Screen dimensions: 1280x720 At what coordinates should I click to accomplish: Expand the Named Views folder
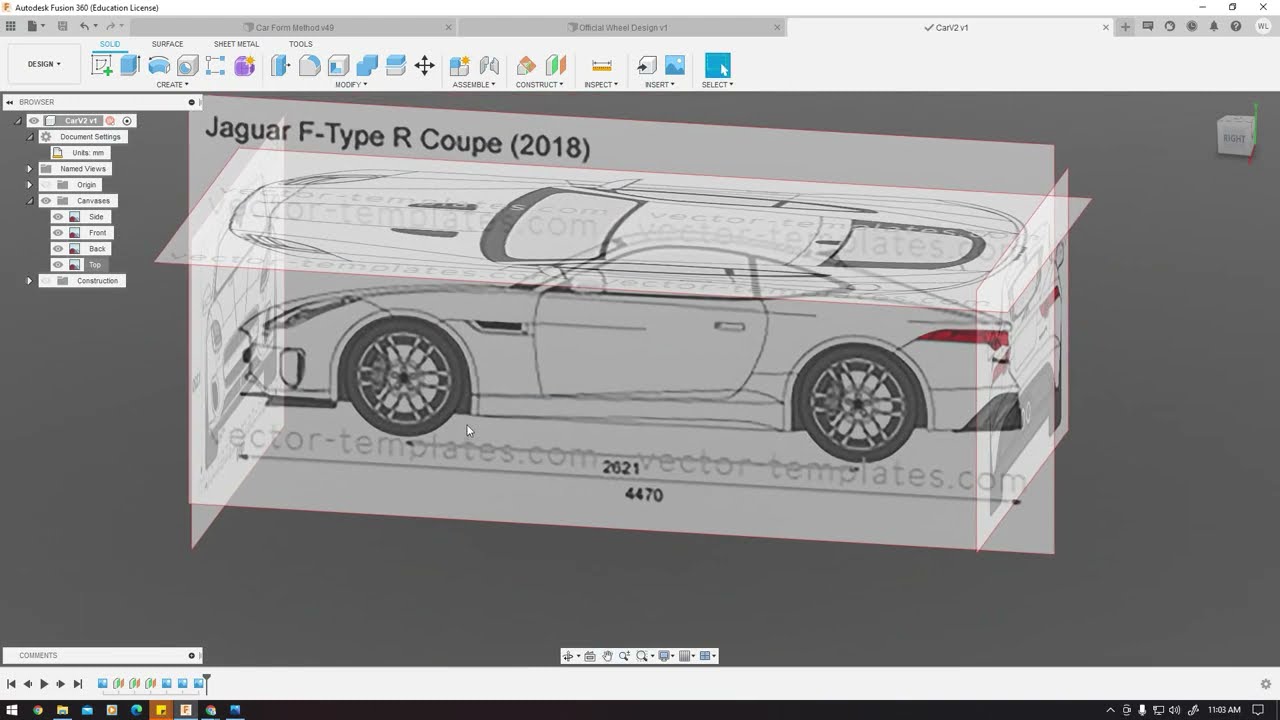[x=29, y=169]
